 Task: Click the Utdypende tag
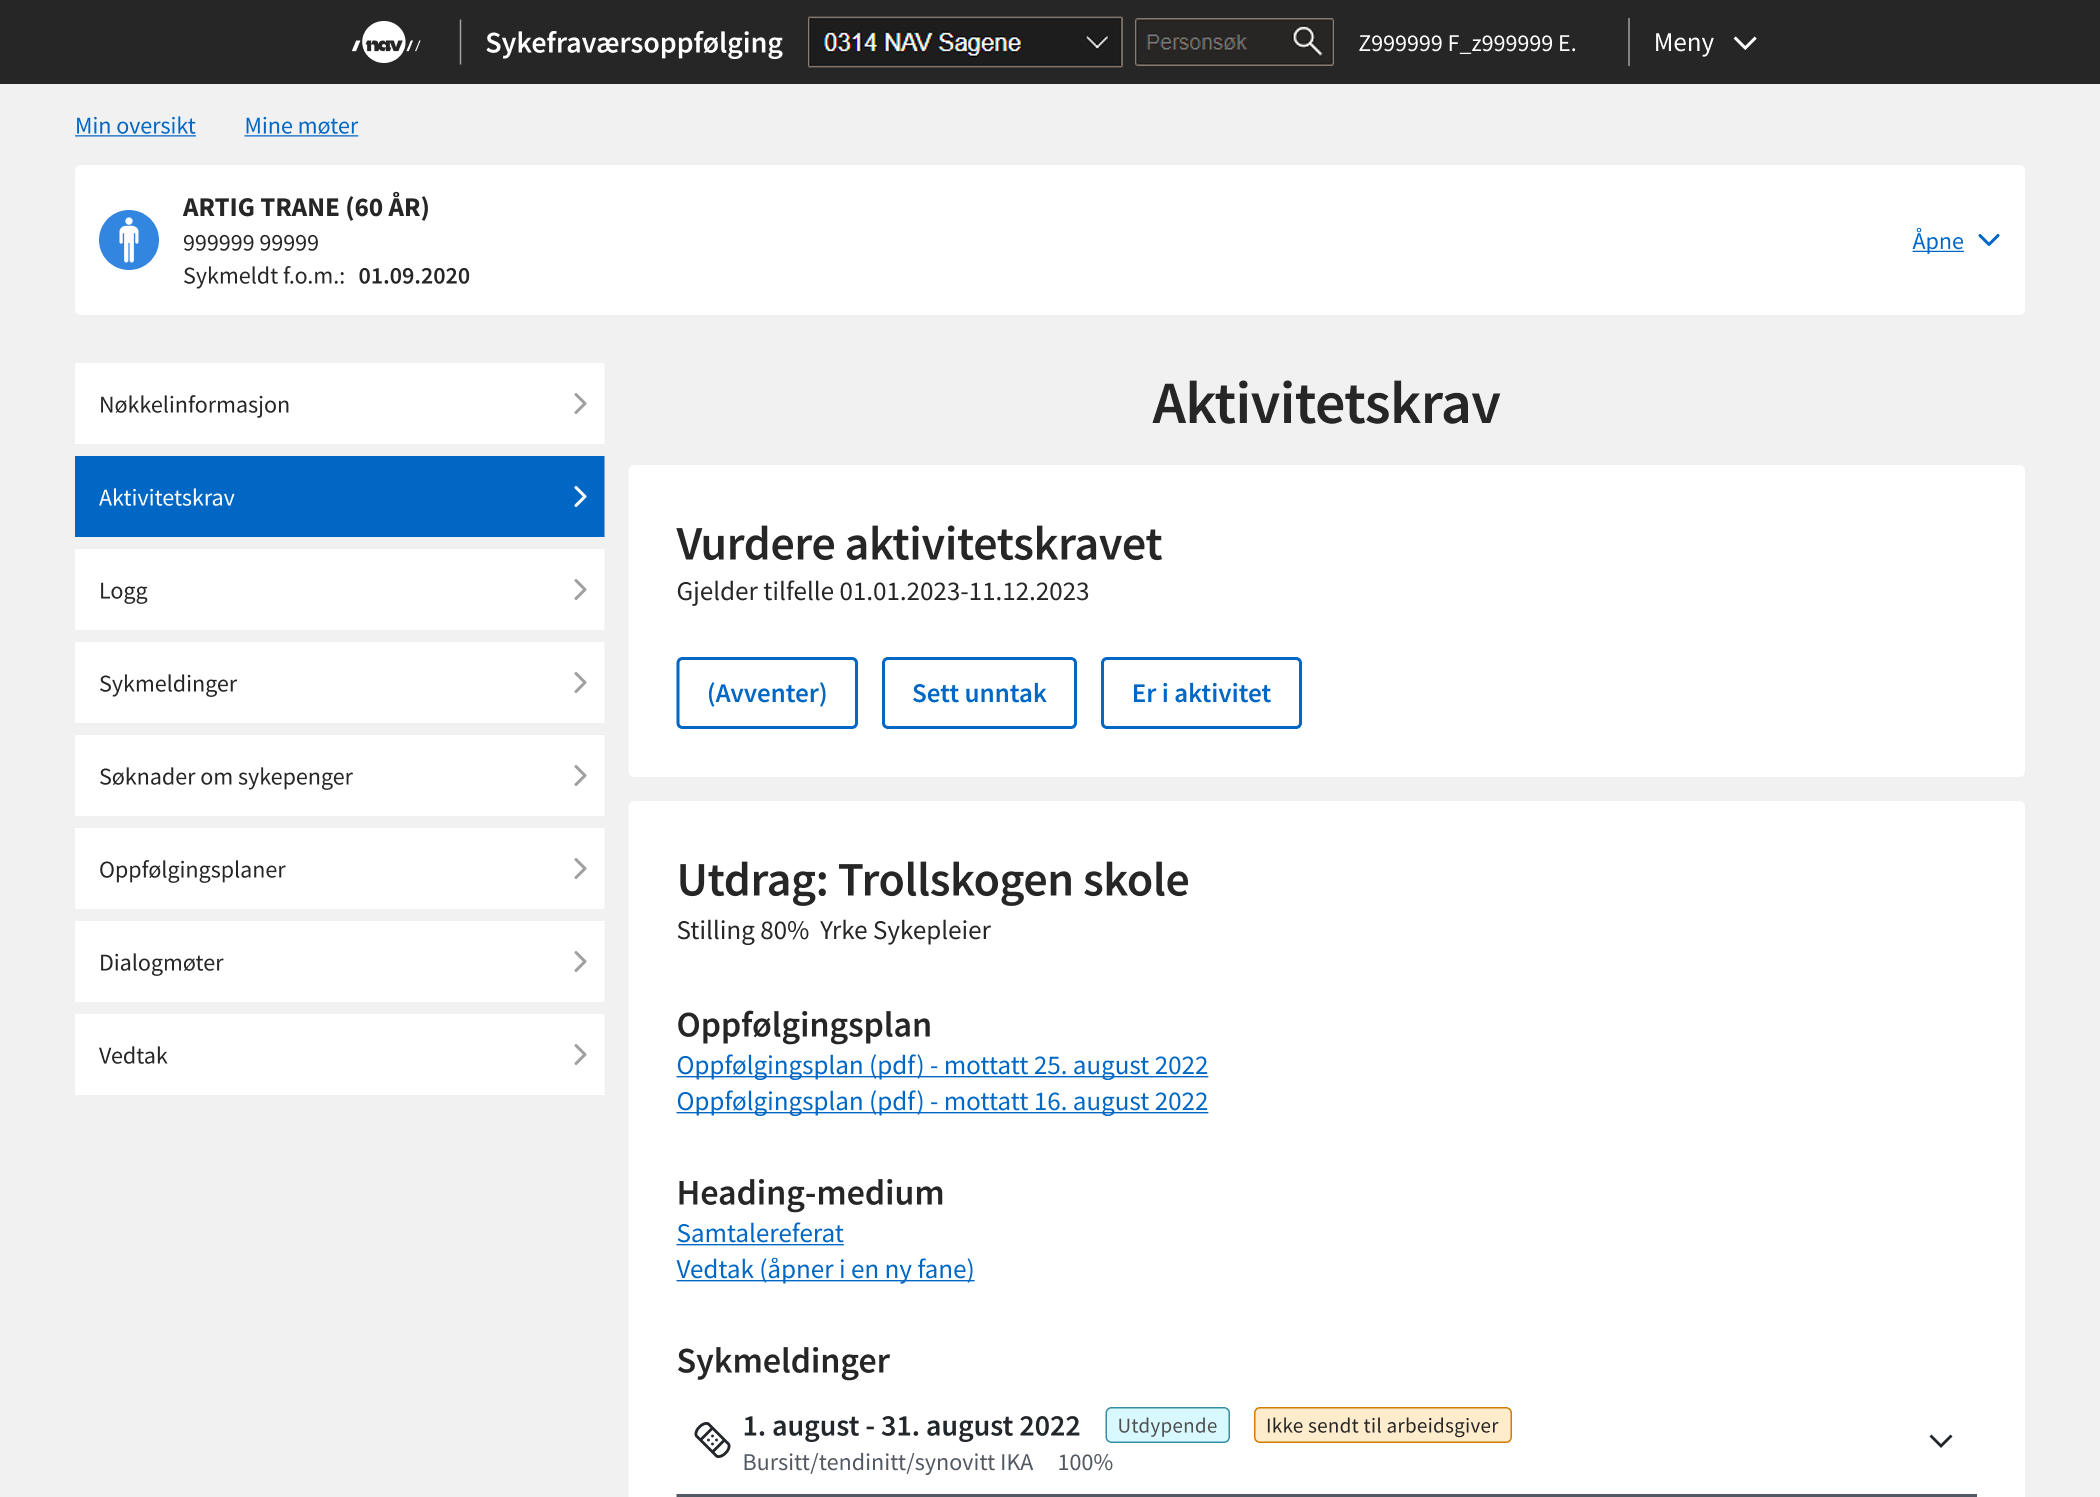point(1167,1425)
